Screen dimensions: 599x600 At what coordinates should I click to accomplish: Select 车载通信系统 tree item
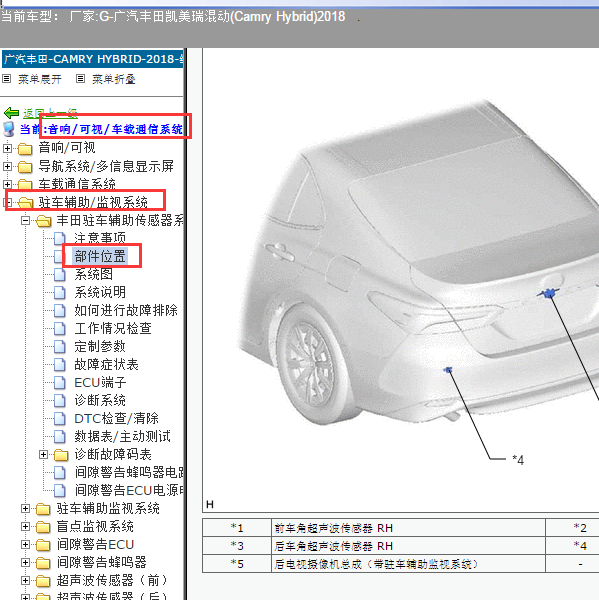point(77,184)
